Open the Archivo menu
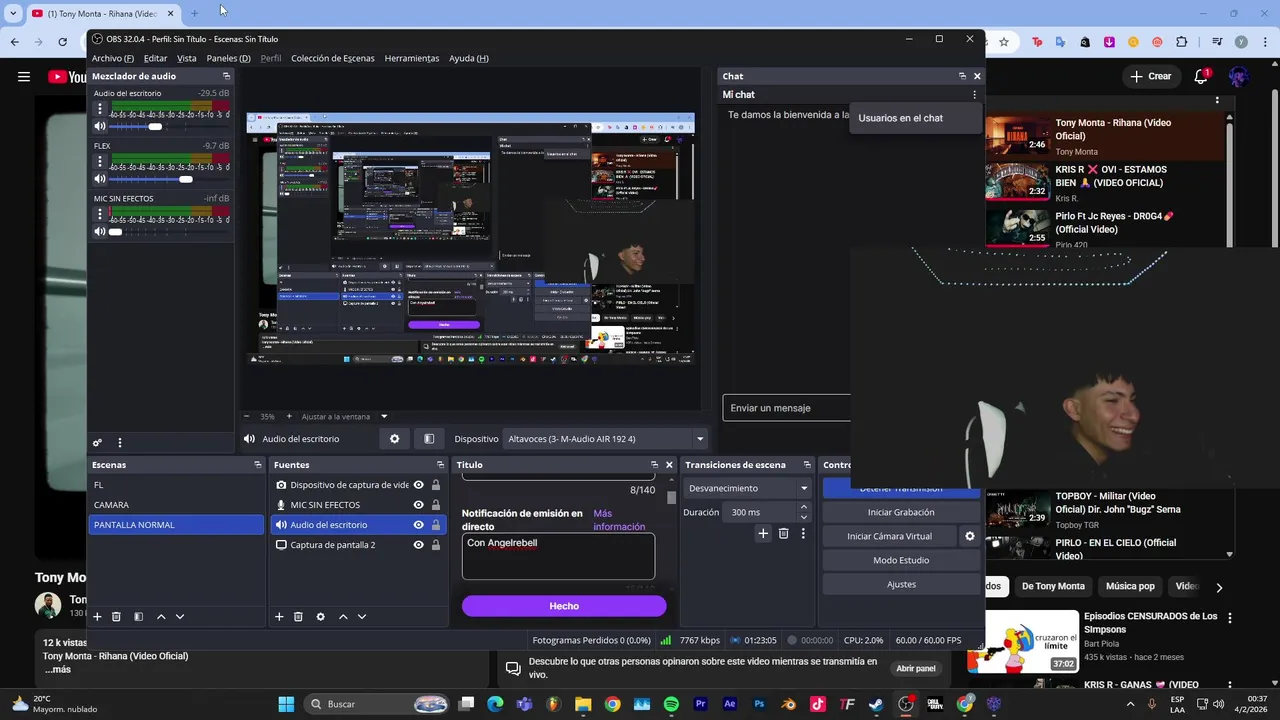This screenshot has height=720, width=1280. pos(112,58)
